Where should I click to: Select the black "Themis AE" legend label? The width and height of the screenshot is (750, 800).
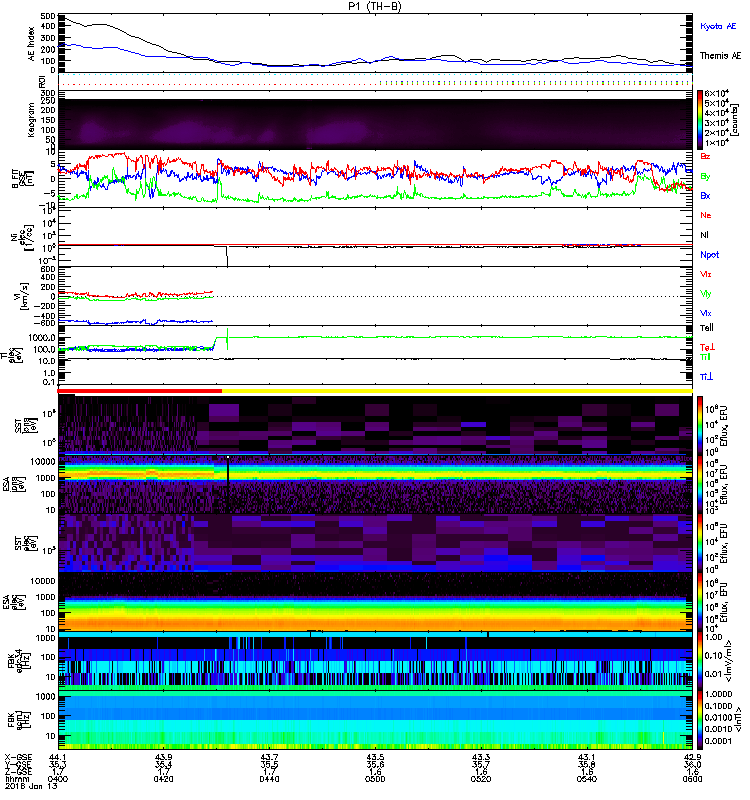(720, 56)
